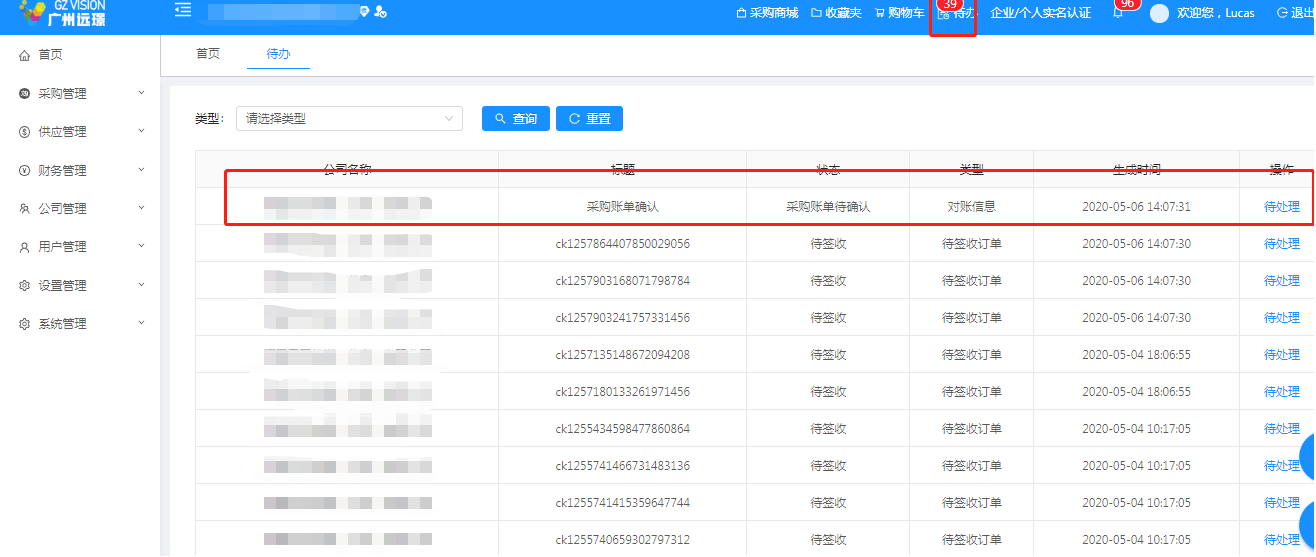Screen dimensions: 1316x557
Task: Click the user avatar circle
Action: click(1159, 14)
